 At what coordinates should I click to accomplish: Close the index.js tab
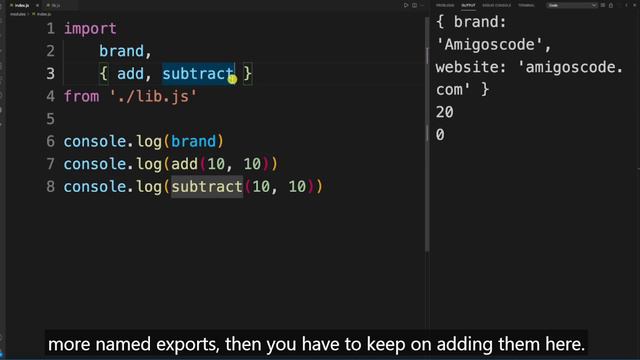point(38,5)
